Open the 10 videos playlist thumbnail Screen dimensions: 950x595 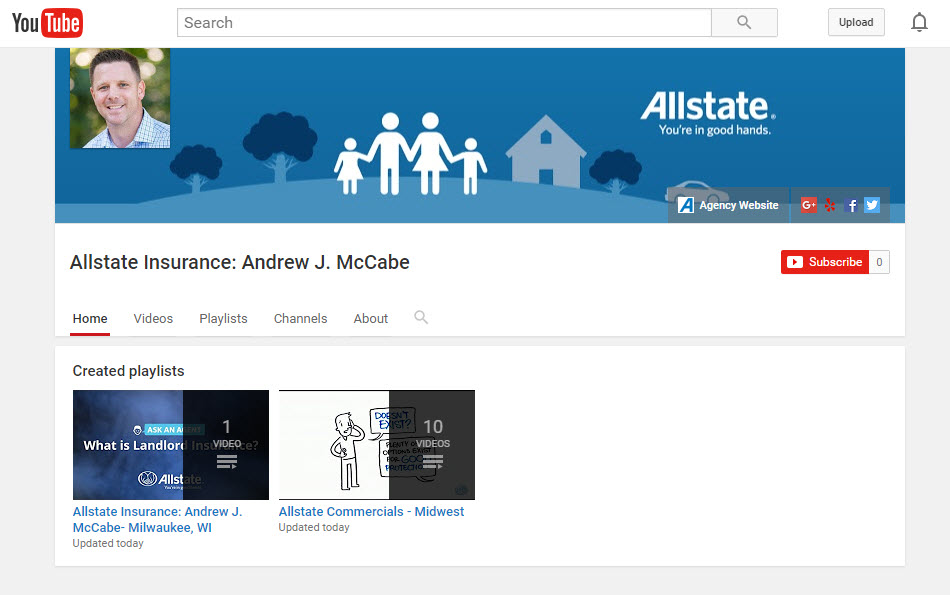(x=377, y=445)
